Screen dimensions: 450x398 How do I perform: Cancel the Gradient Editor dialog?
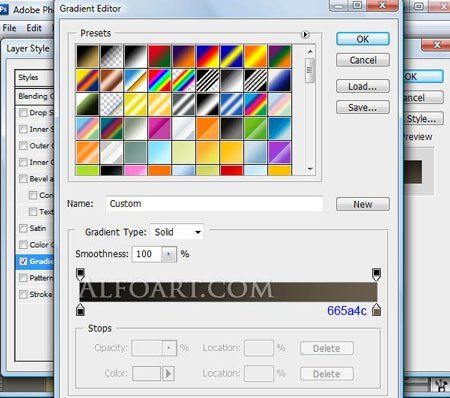(x=363, y=60)
